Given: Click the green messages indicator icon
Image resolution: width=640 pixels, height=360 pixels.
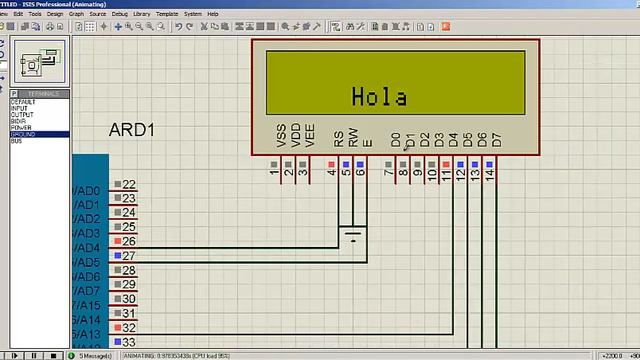Looking at the screenshot, I should 71,356.
